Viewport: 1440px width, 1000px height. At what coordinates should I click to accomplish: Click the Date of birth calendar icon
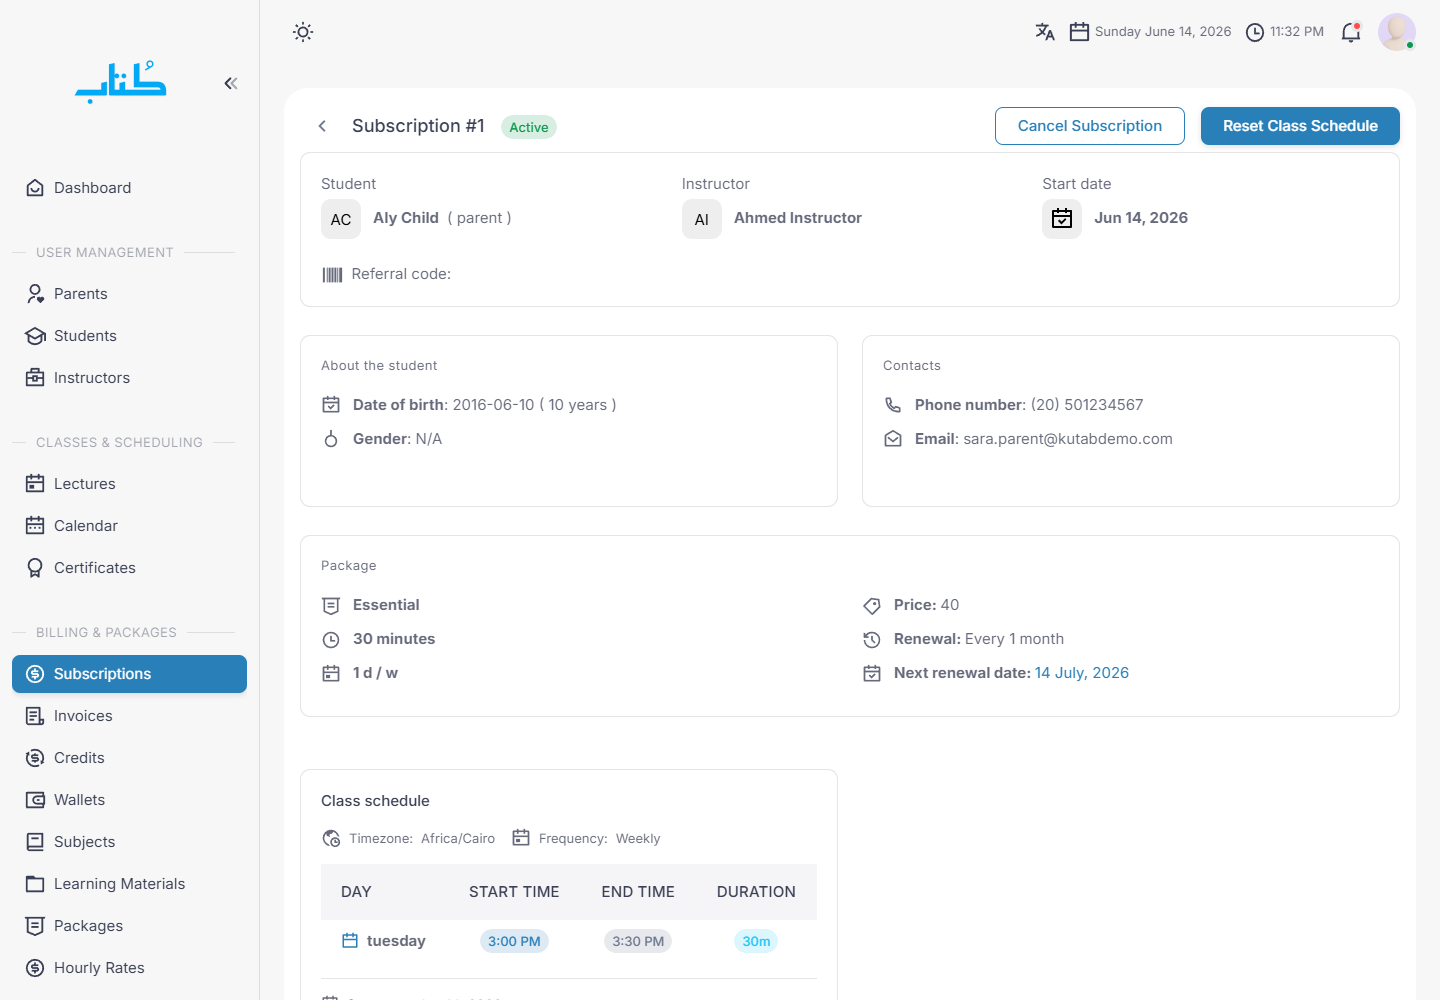[x=331, y=405]
